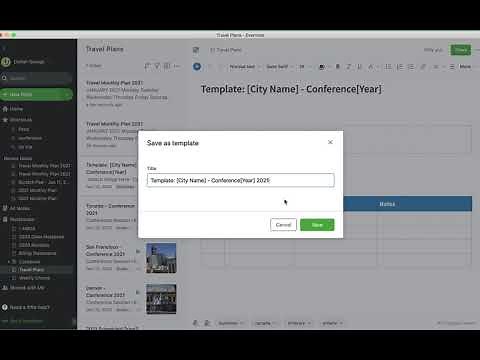
Task: Click the indent icon in toolbar
Action: point(452,67)
